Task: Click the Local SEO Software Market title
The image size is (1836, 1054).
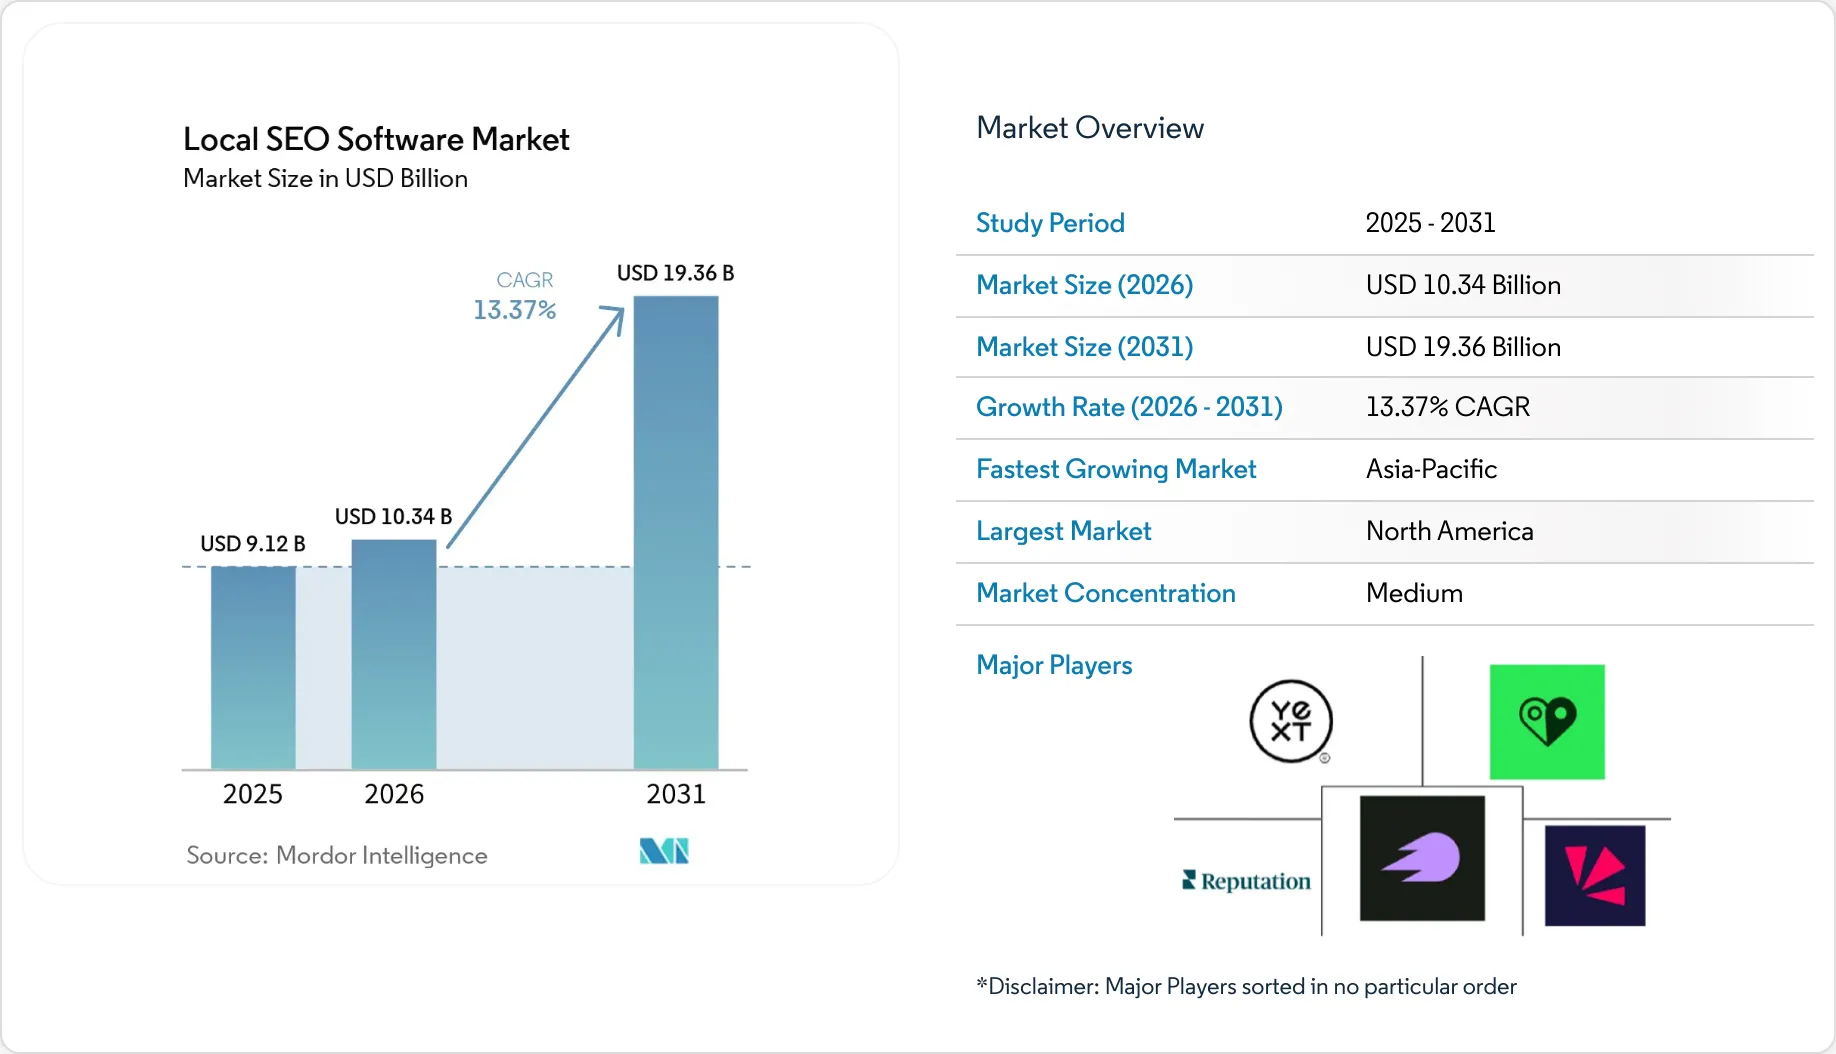Action: pos(376,139)
